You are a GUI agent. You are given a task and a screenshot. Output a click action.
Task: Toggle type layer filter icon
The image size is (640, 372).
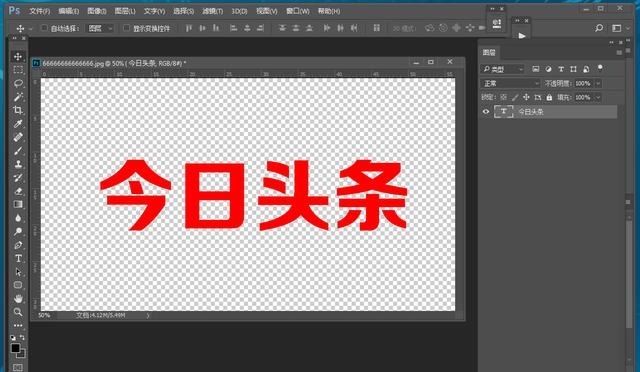[x=561, y=69]
